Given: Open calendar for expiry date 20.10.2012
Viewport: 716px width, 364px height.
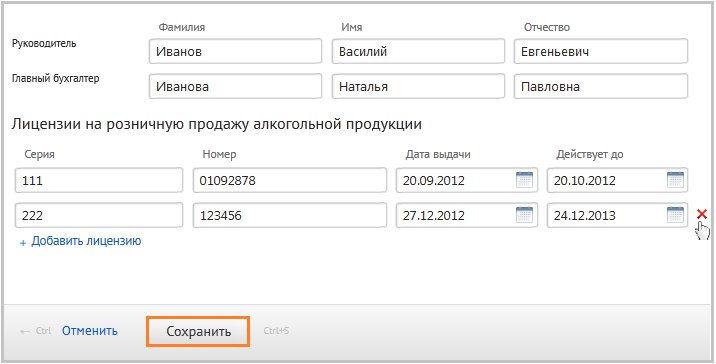Looking at the screenshot, I should 675,180.
